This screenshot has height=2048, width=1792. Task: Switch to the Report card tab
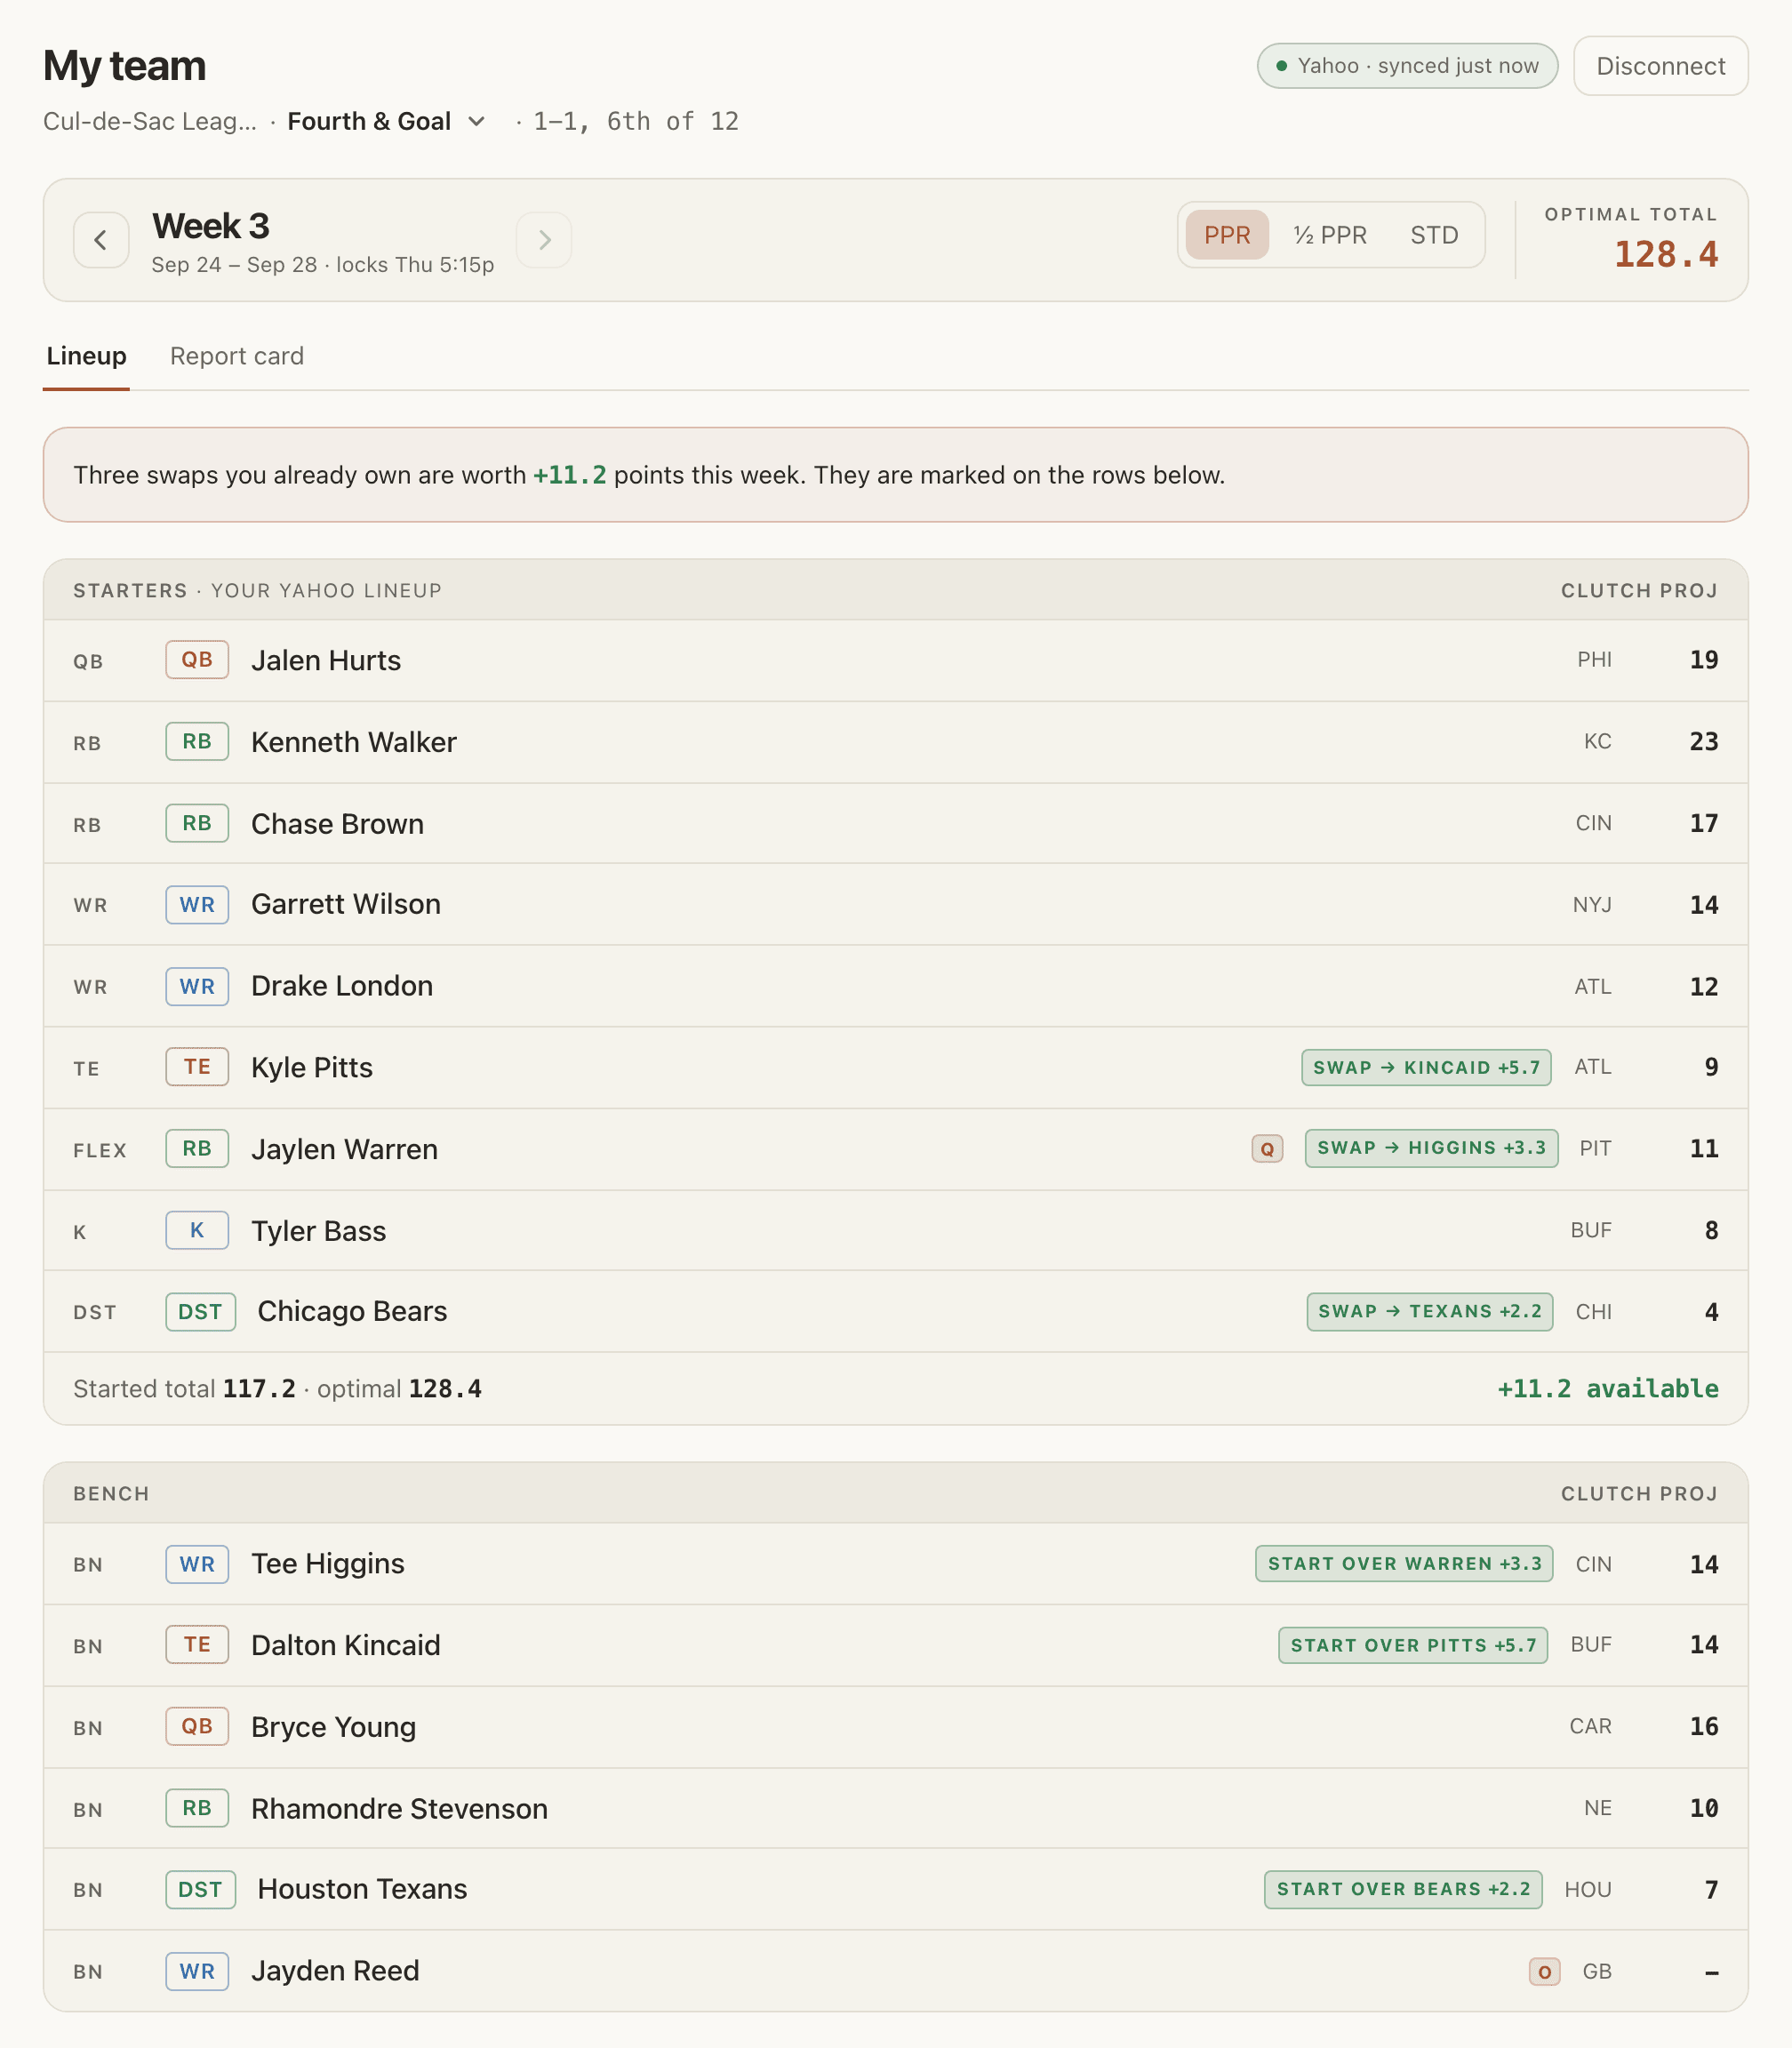[237, 356]
